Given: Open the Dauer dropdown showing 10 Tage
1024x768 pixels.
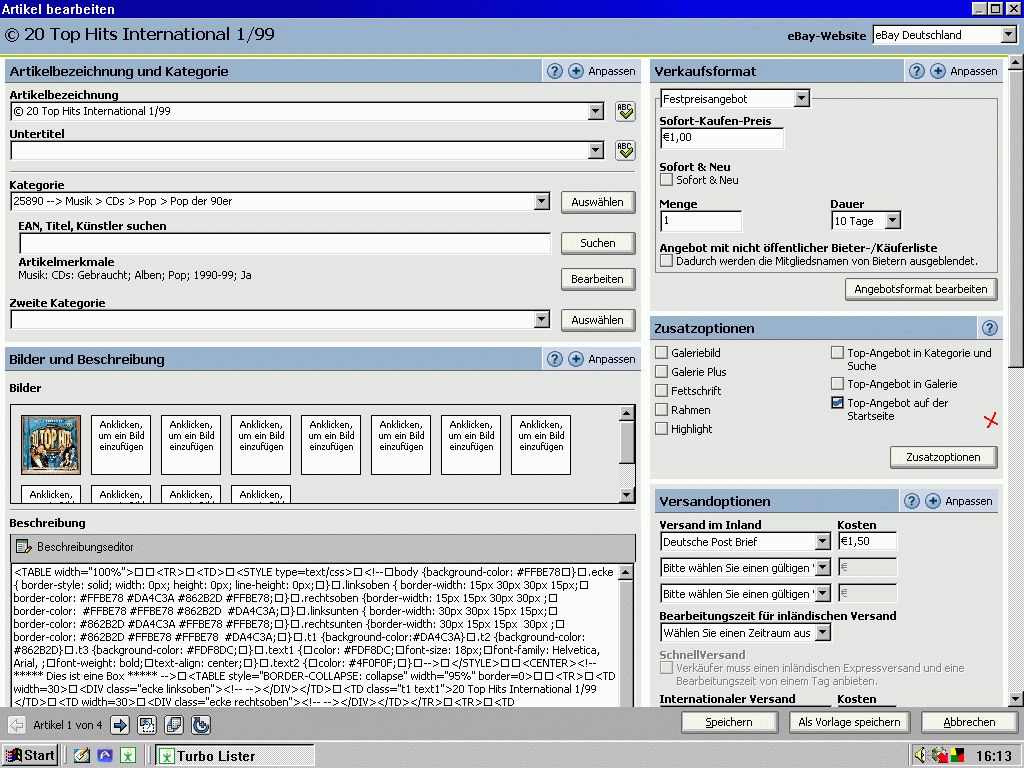Looking at the screenshot, I should (893, 221).
